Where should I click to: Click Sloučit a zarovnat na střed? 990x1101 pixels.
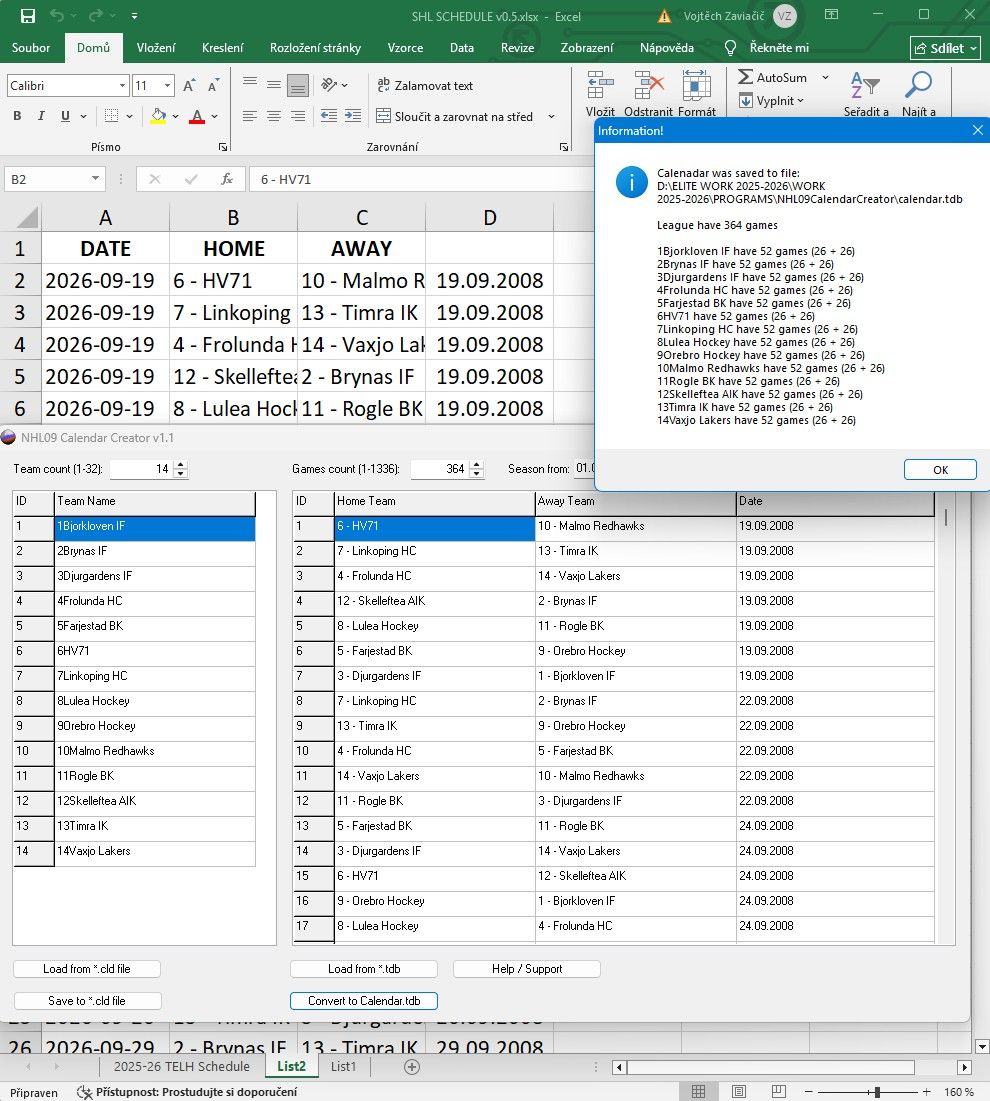(455, 117)
